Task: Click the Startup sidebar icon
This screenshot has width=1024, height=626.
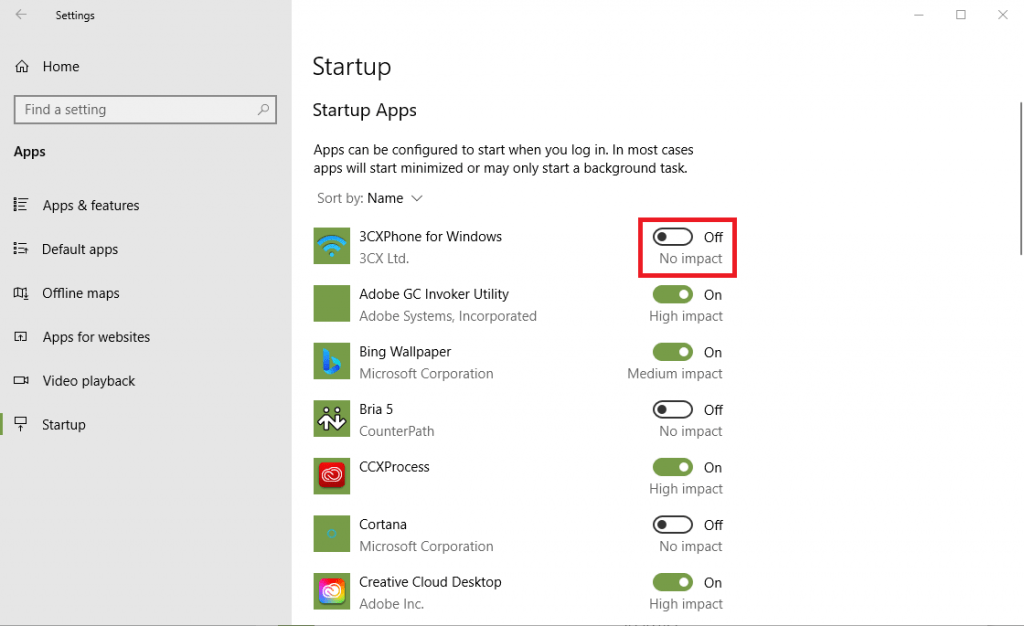Action: click(21, 424)
